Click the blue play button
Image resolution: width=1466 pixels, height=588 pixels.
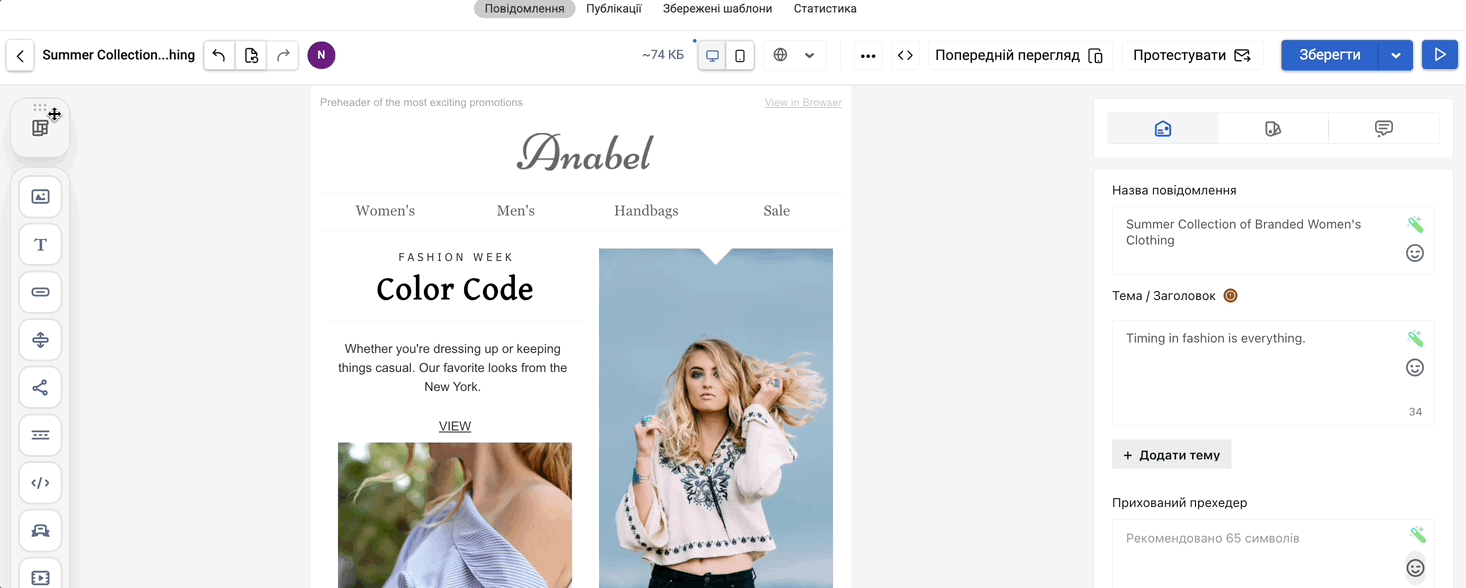[x=1439, y=55]
